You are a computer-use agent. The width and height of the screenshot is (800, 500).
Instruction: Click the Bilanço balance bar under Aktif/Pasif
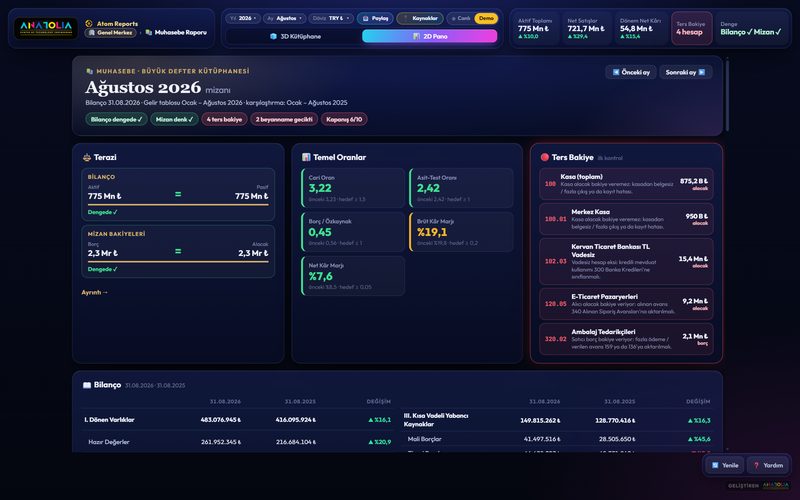(x=178, y=205)
